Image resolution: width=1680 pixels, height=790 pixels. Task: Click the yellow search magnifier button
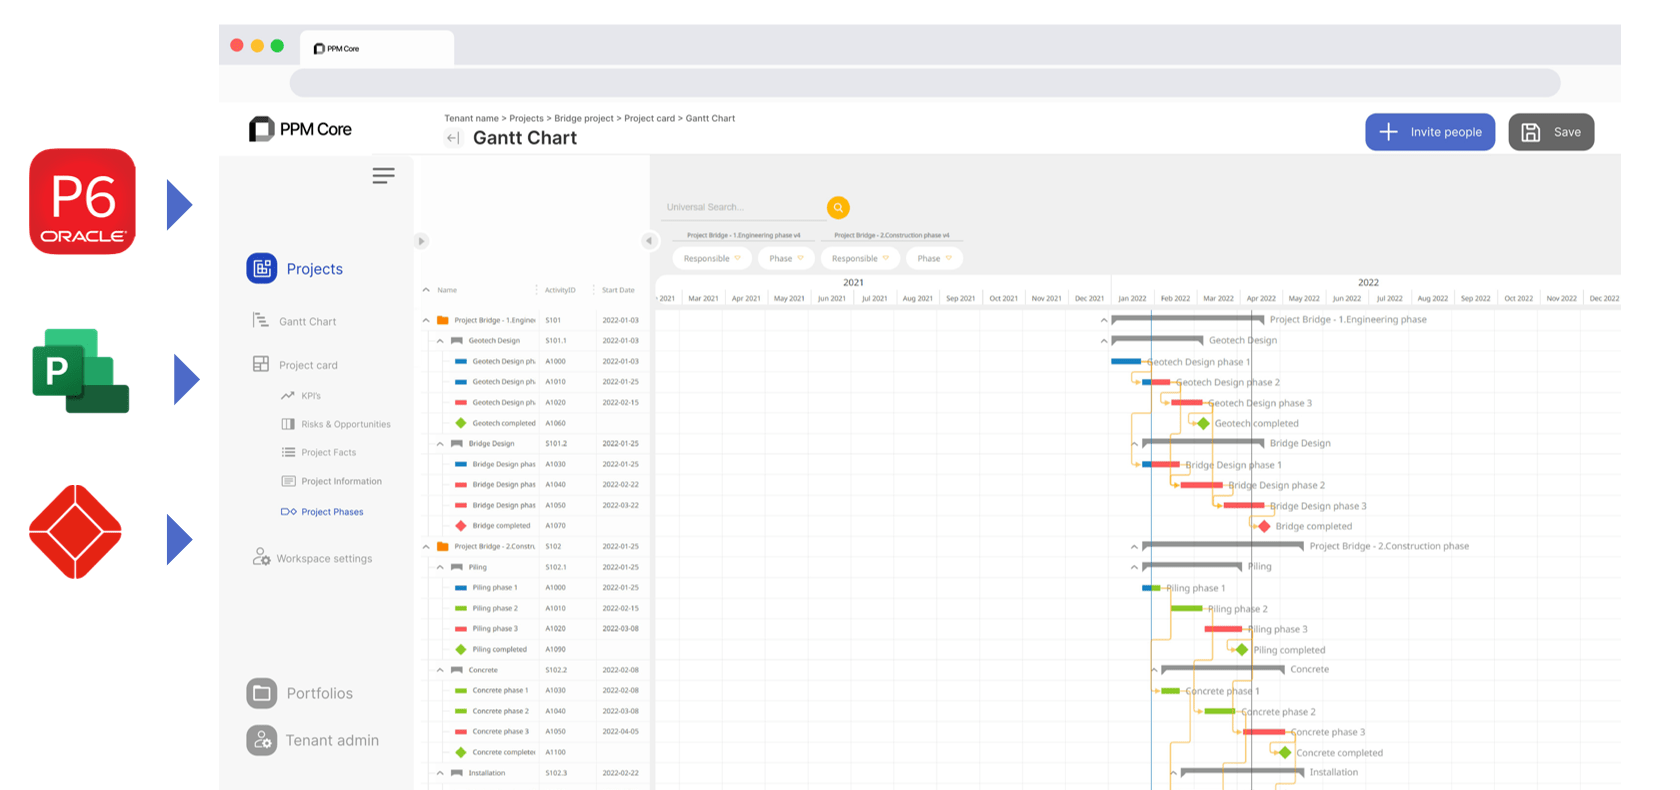pyautogui.click(x=838, y=207)
